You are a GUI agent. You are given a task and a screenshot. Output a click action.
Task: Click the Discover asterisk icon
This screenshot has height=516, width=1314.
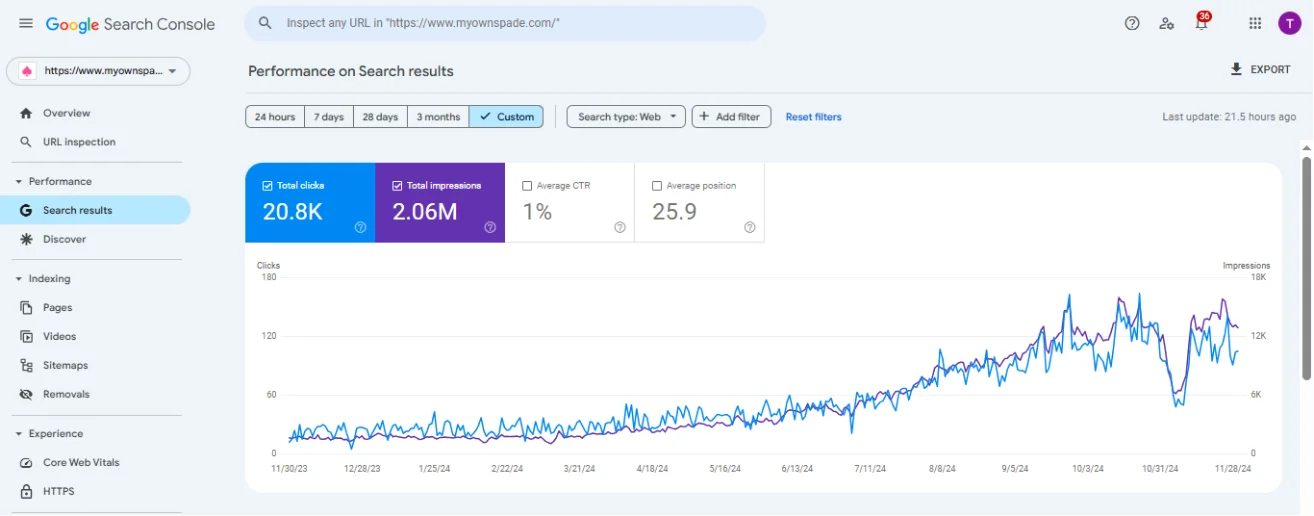pyautogui.click(x=26, y=239)
